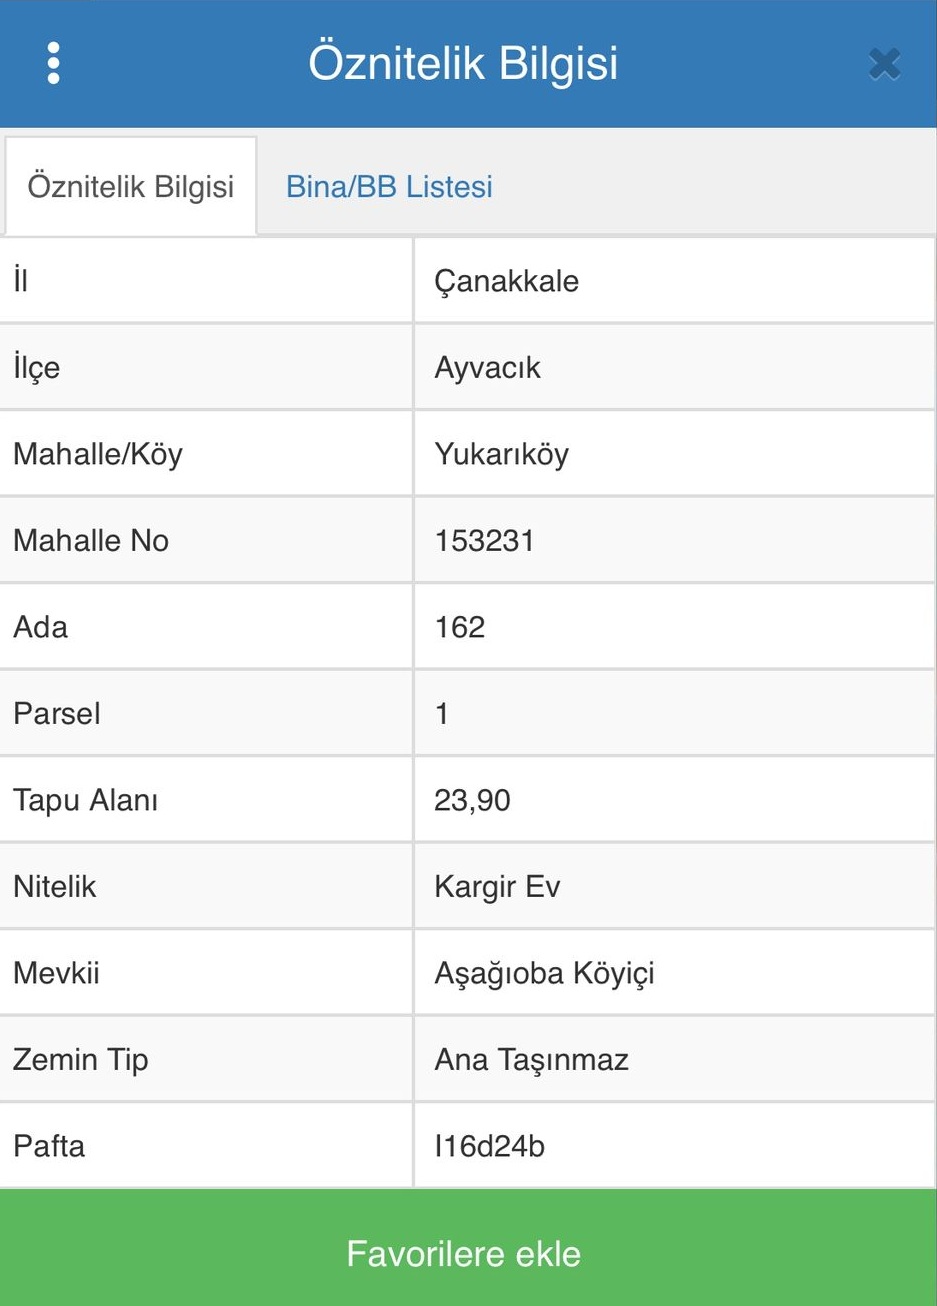Select the Ada value 162

pos(460,627)
